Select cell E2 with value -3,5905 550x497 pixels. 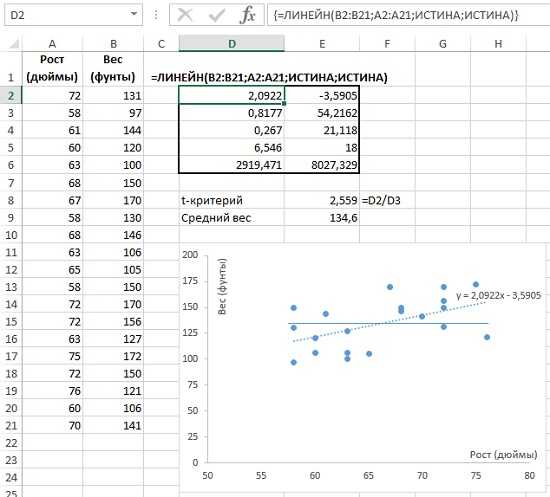(322, 95)
